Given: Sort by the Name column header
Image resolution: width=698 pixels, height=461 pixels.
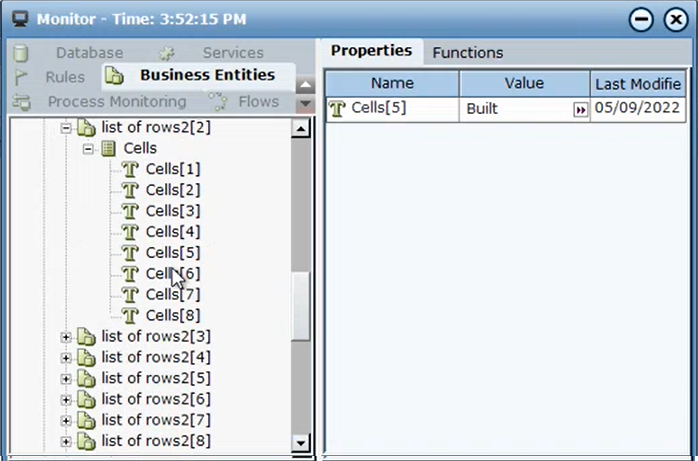Looking at the screenshot, I should click(391, 84).
